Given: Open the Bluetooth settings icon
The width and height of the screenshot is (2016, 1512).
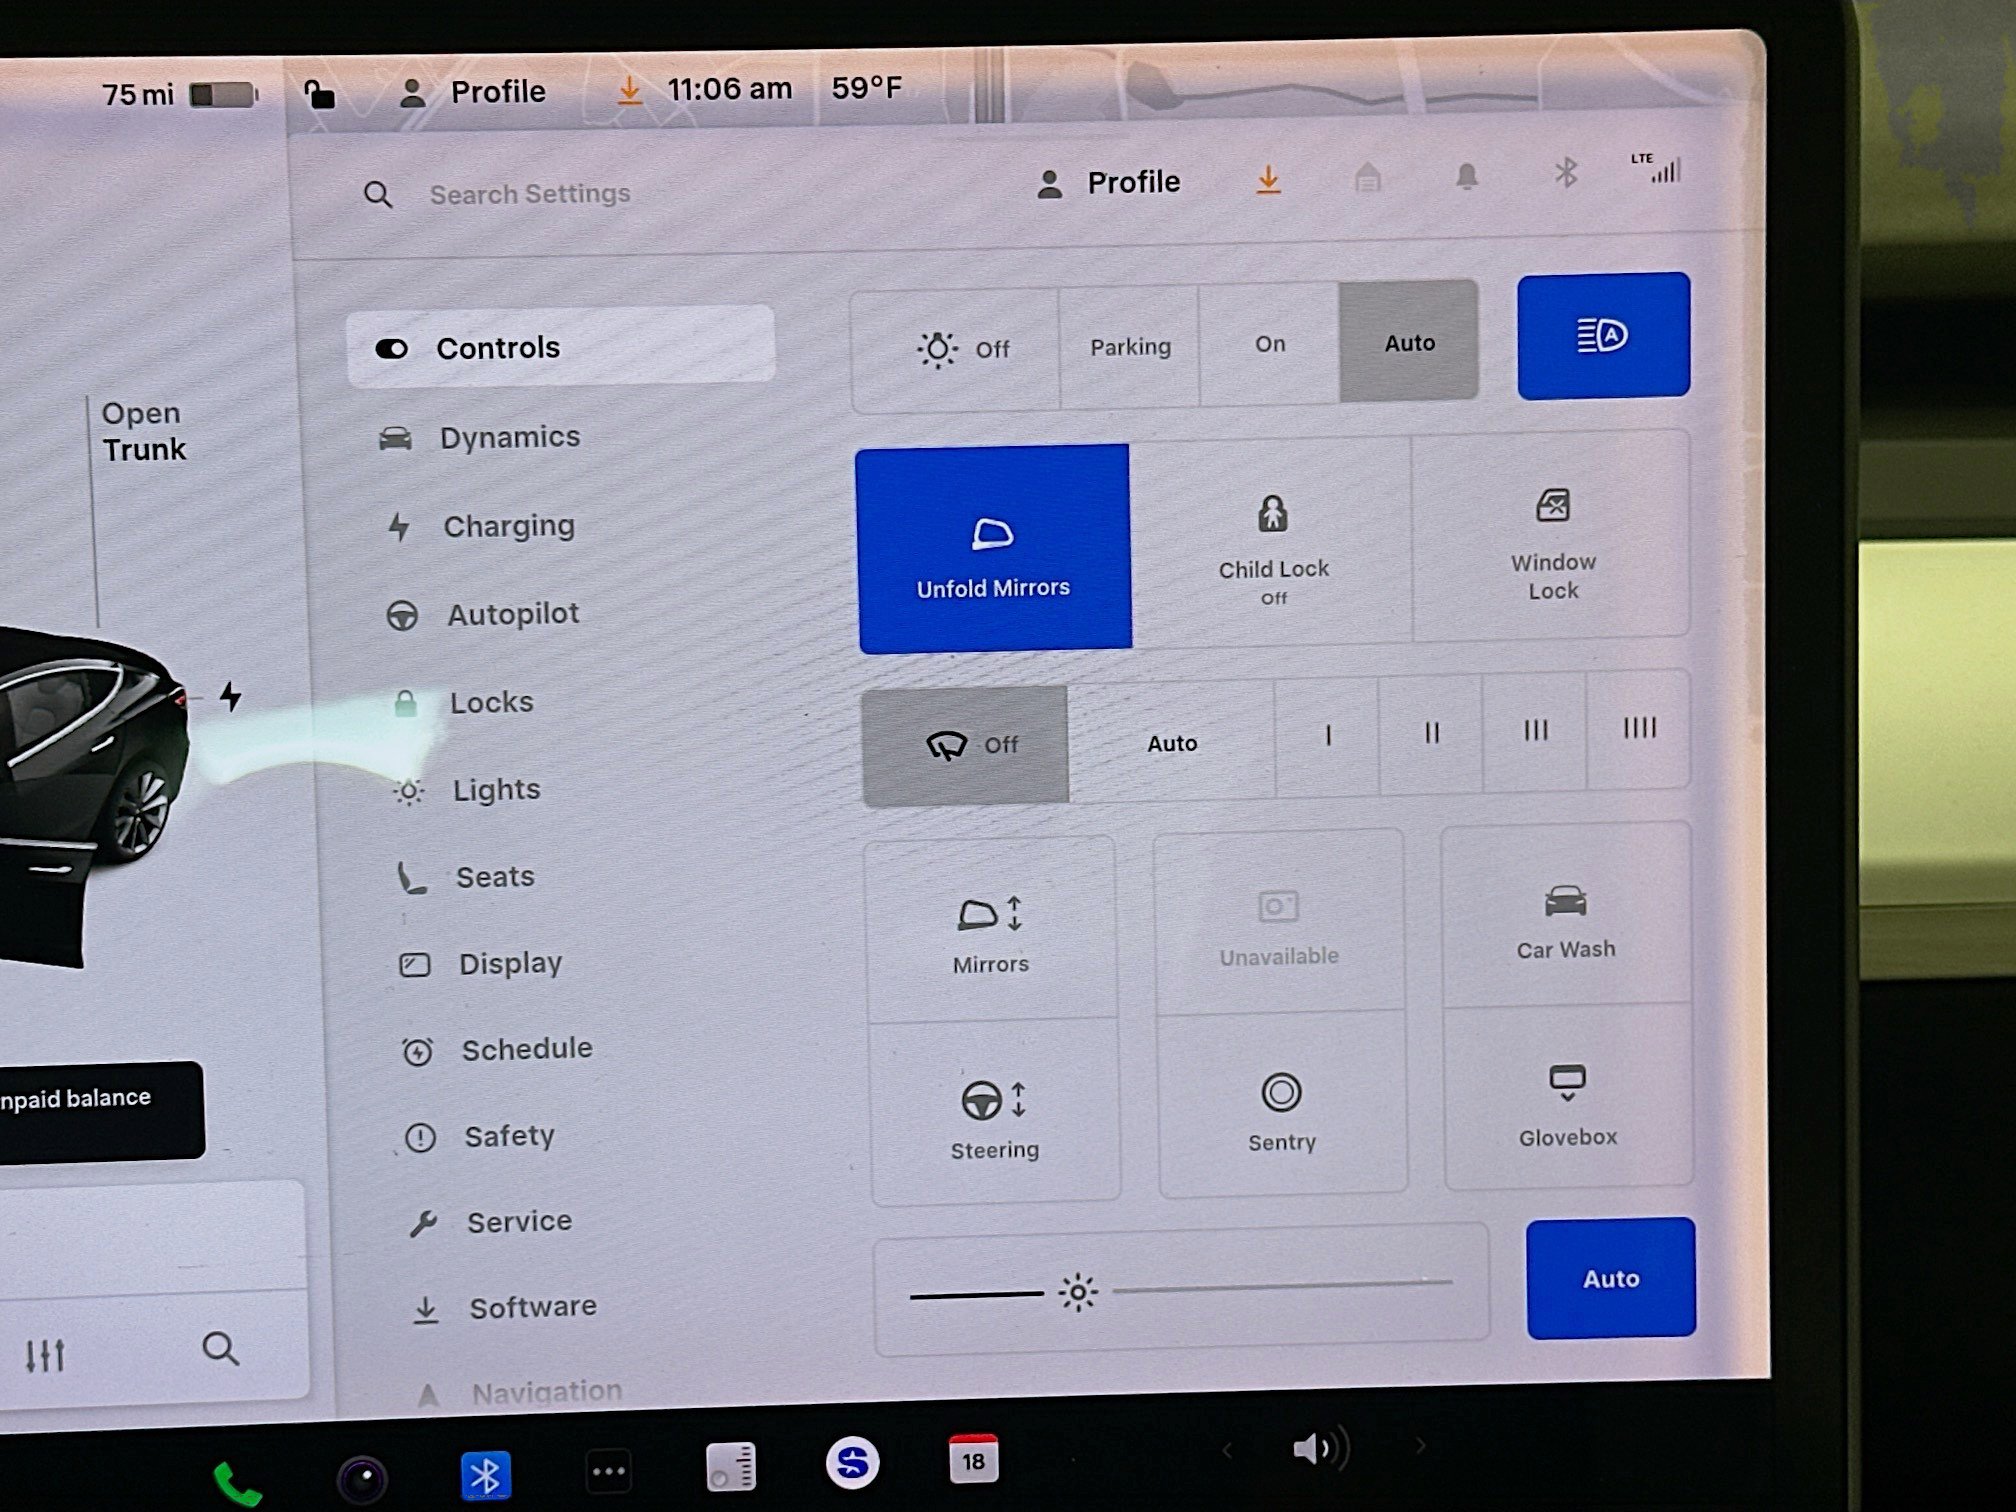Looking at the screenshot, I should click(1565, 176).
